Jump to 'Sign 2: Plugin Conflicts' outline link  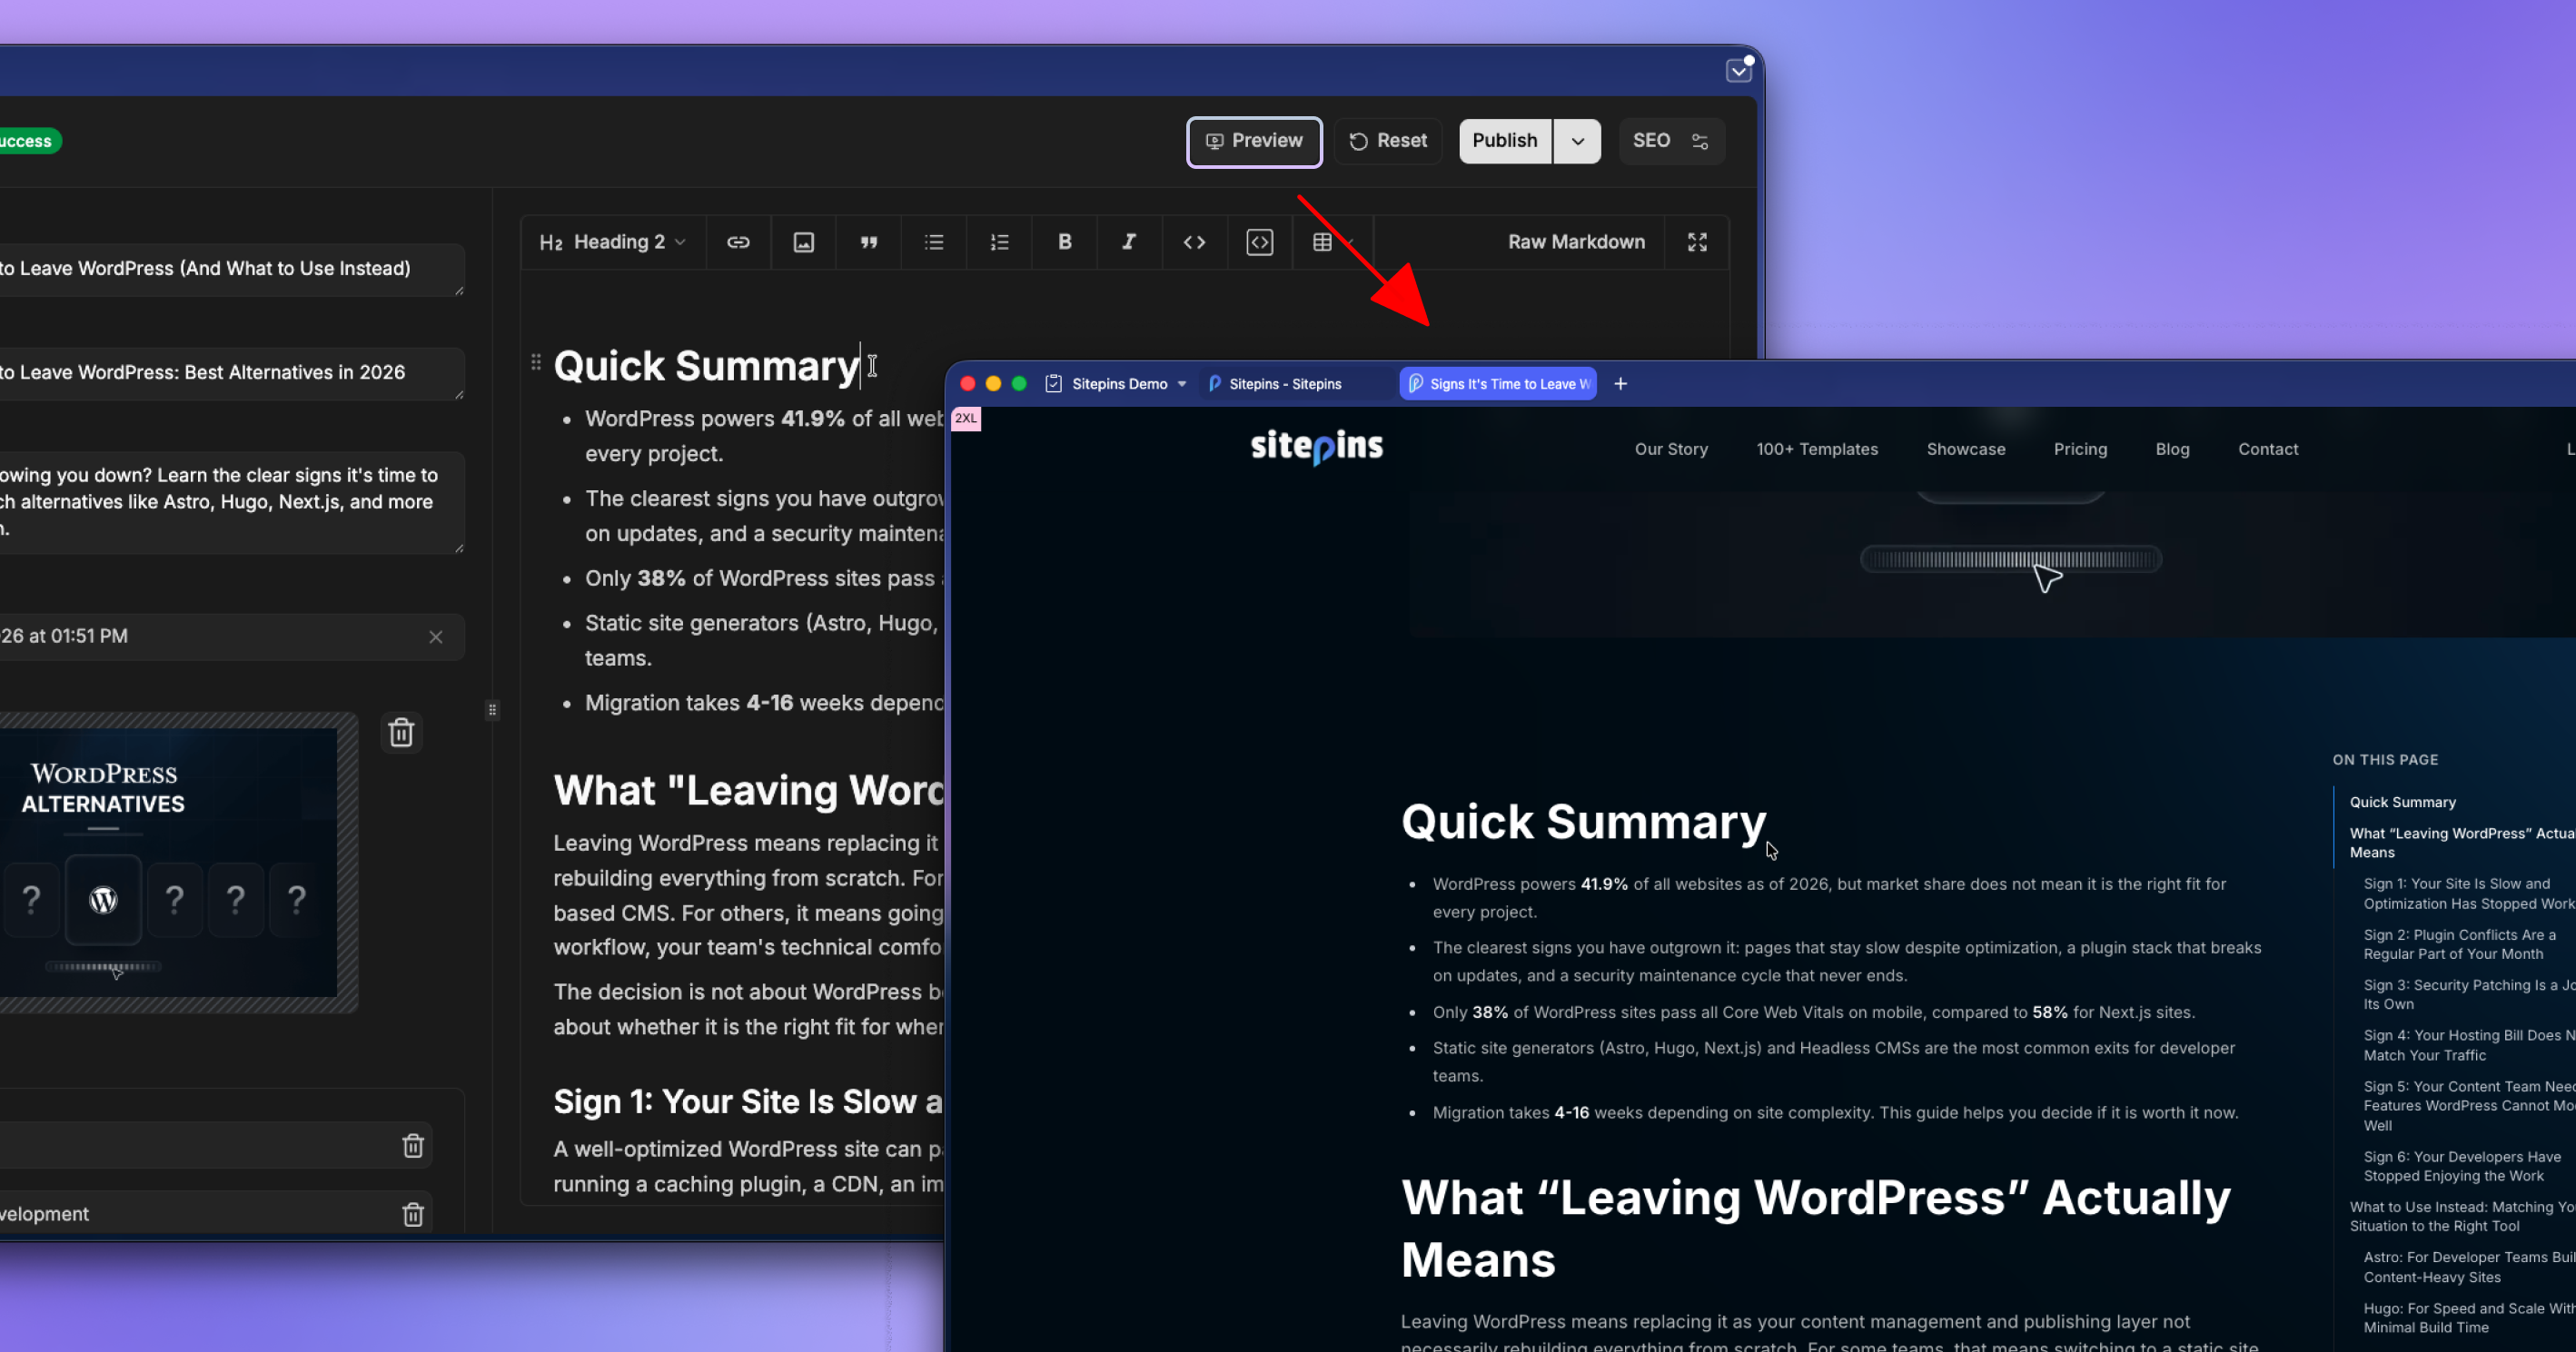click(x=2460, y=945)
